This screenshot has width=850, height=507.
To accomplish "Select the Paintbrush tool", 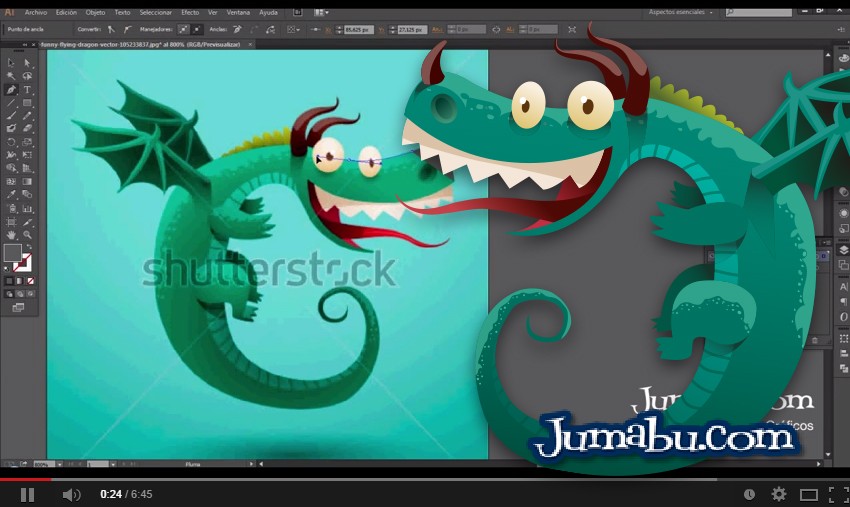I will click(11, 115).
